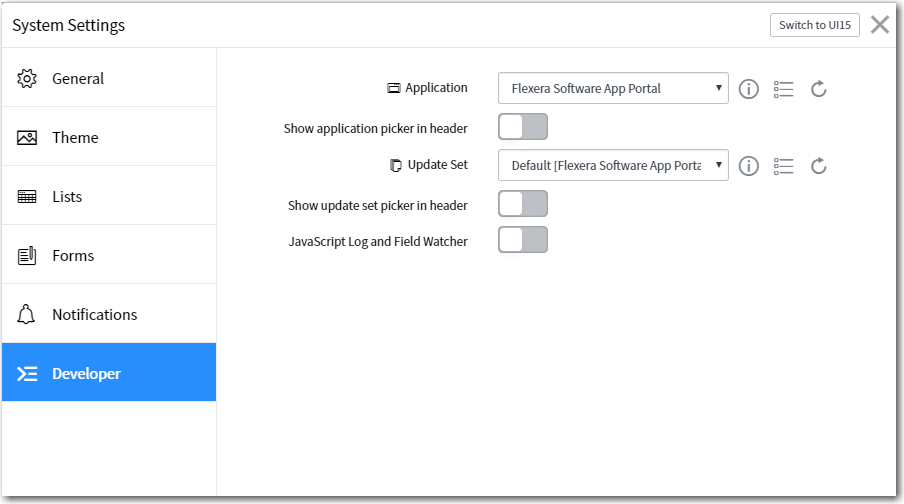Enable Show update set picker in header

tap(523, 204)
